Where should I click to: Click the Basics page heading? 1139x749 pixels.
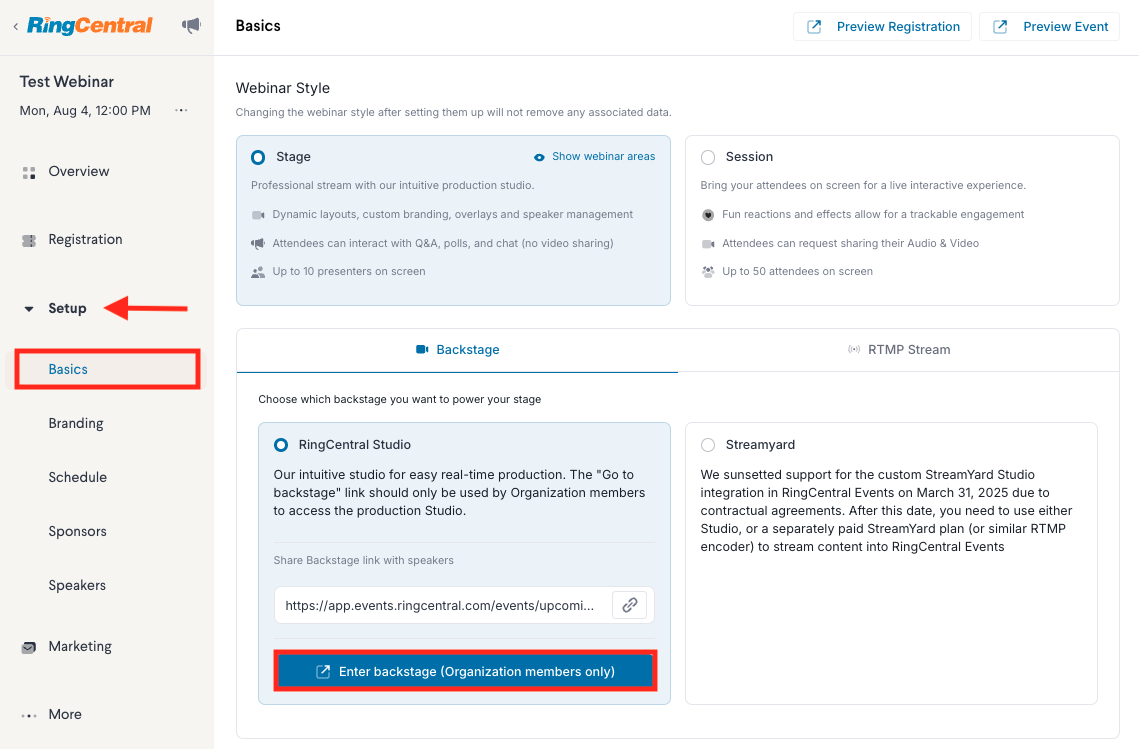tap(258, 26)
